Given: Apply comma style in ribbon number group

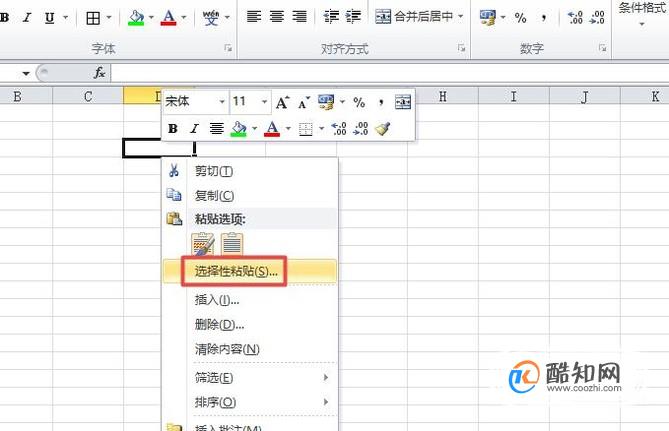Looking at the screenshot, I should click(x=544, y=17).
